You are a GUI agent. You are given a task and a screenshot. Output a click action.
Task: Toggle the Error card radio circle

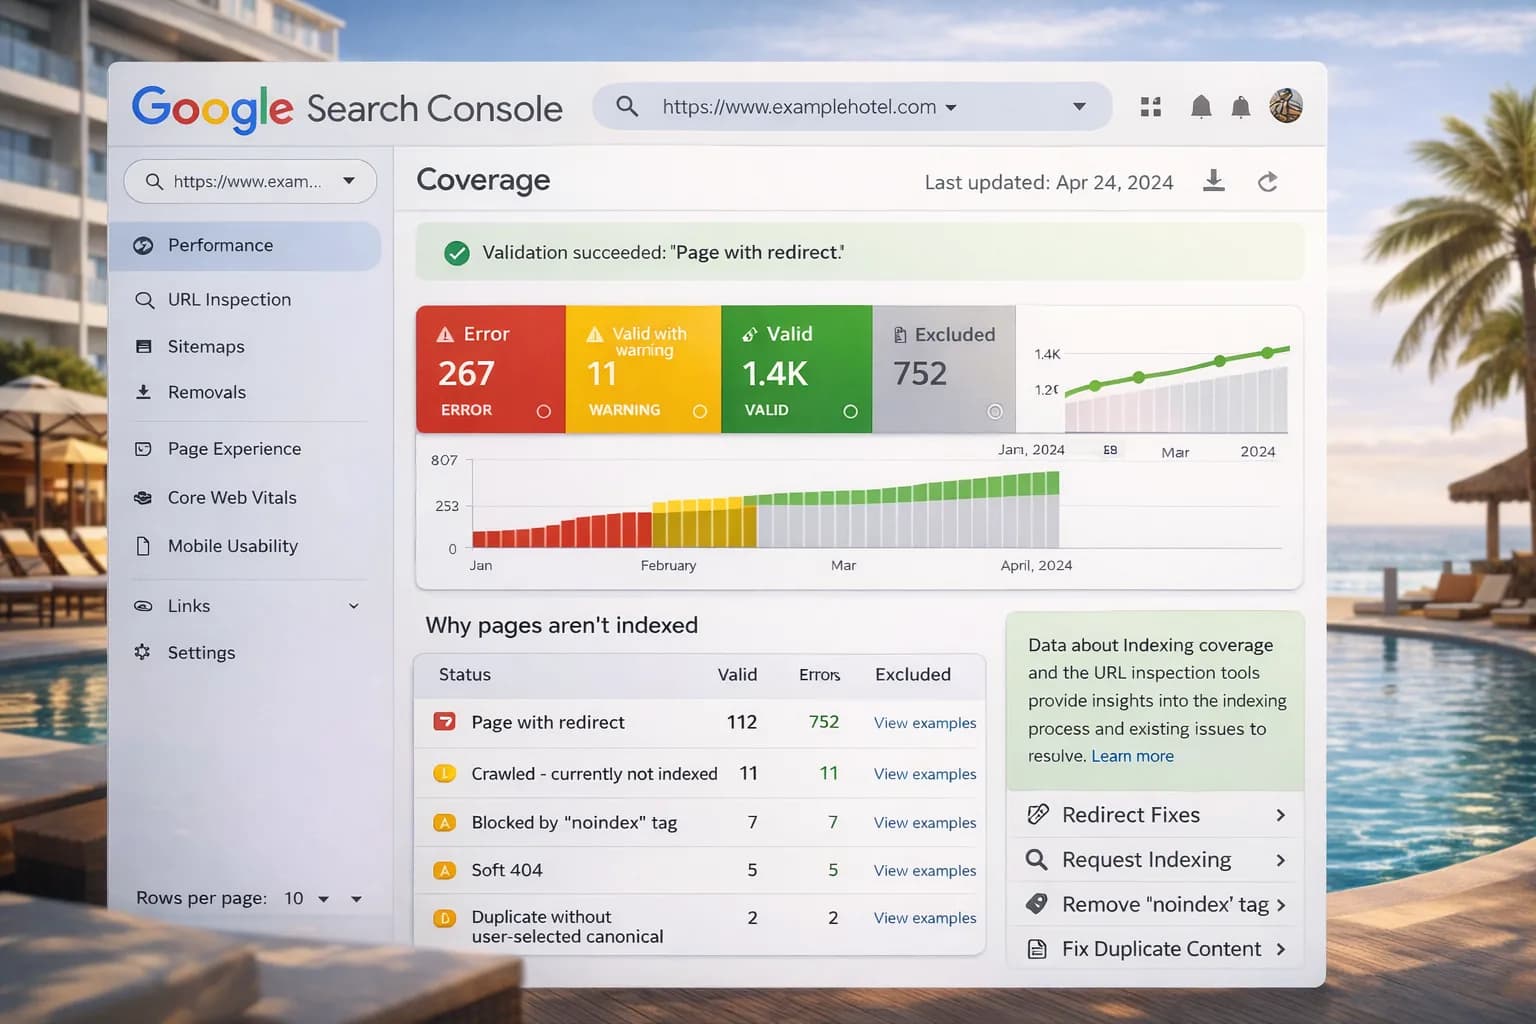544,411
